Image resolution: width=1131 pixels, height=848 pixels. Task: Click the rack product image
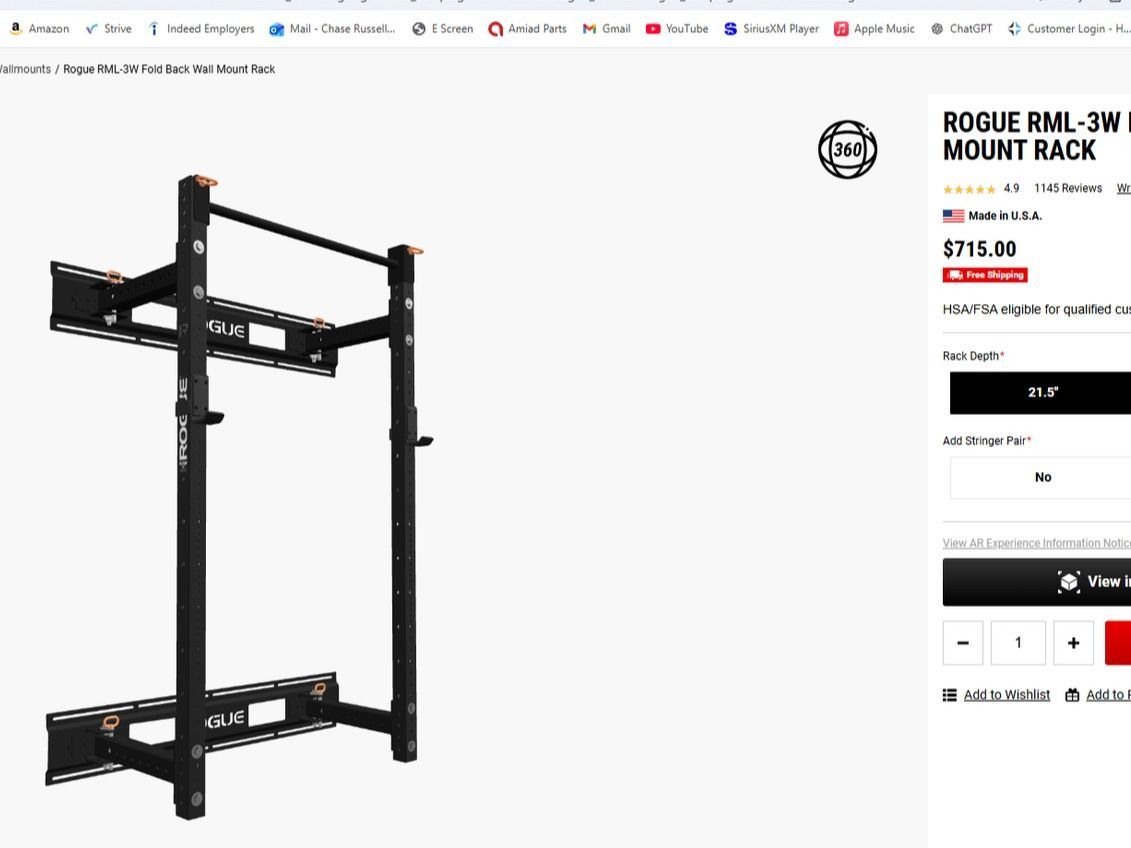(x=238, y=496)
